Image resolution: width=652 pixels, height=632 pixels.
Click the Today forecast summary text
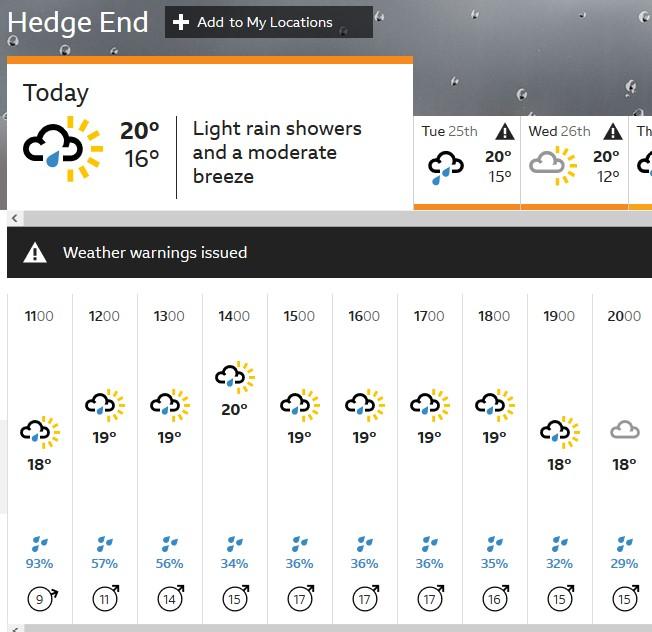point(277,152)
